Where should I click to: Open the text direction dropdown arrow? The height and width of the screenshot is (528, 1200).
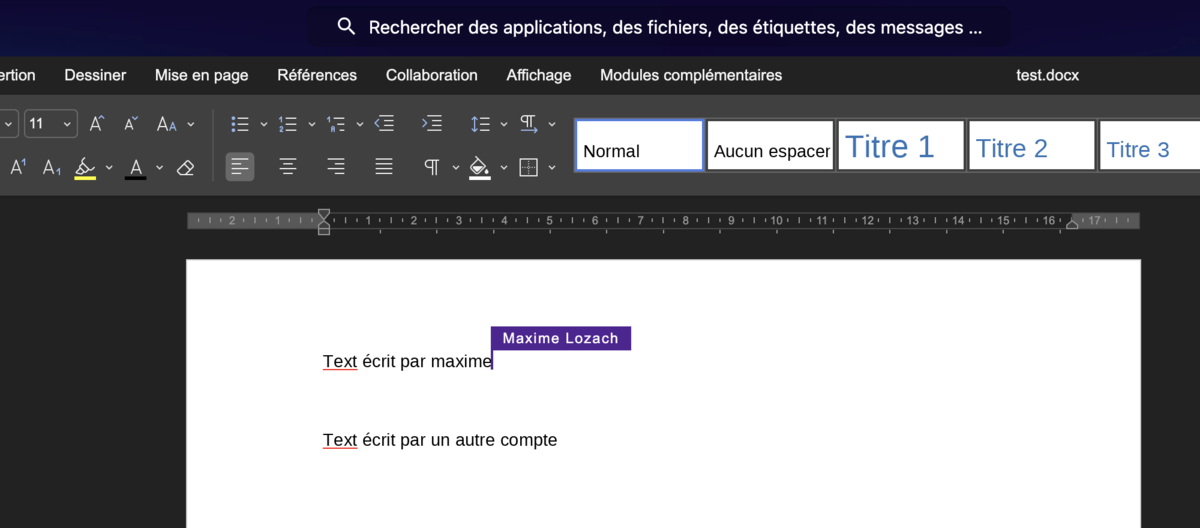tap(552, 124)
